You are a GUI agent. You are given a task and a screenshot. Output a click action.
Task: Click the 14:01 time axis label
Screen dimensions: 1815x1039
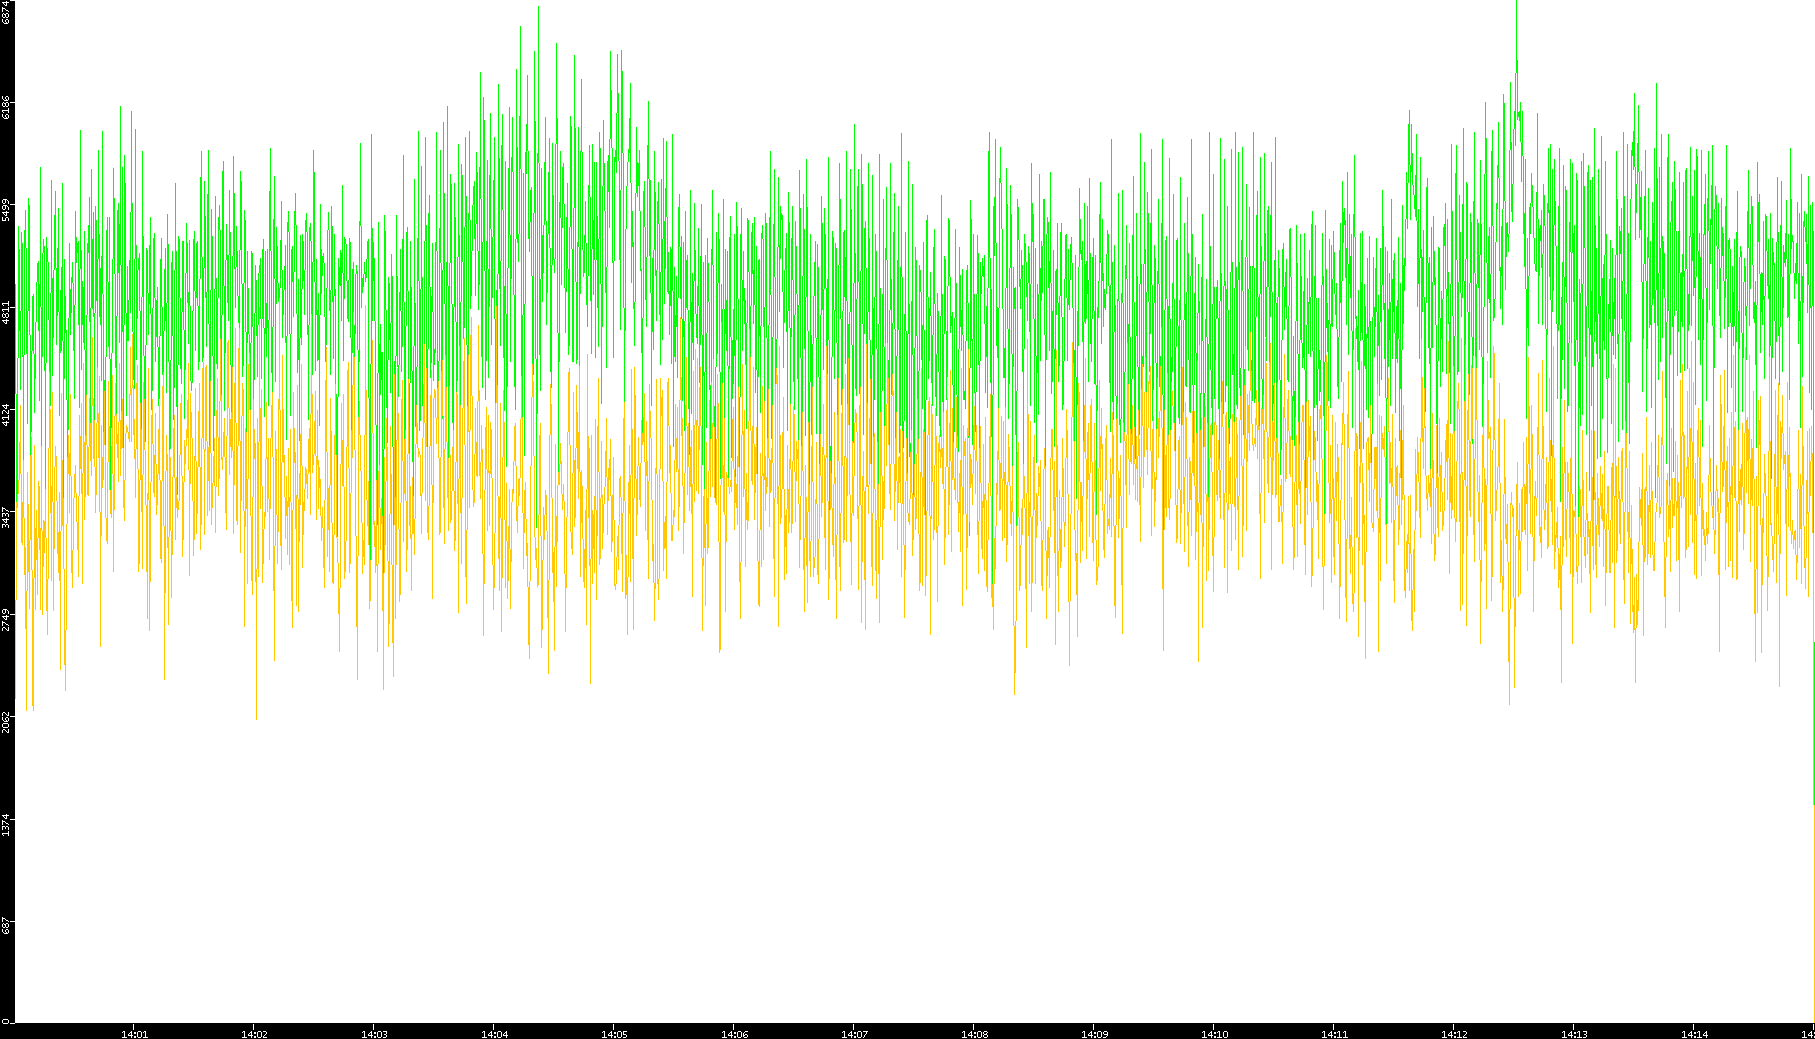134,1033
